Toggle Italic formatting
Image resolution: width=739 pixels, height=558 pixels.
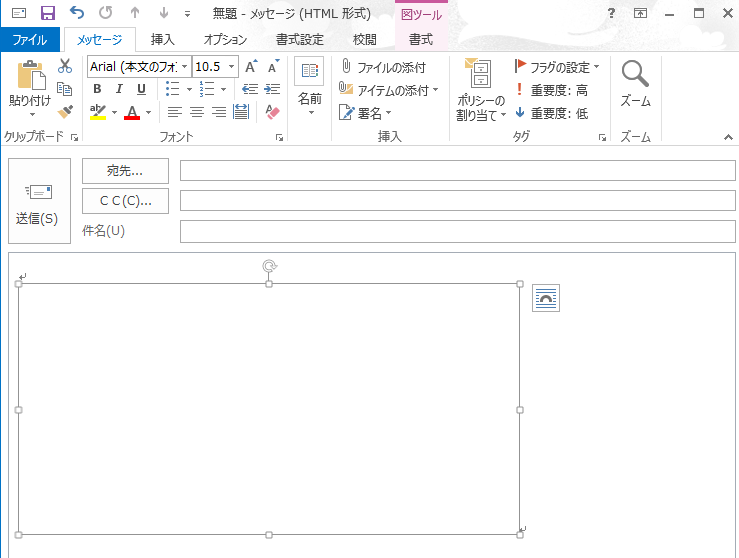(119, 89)
